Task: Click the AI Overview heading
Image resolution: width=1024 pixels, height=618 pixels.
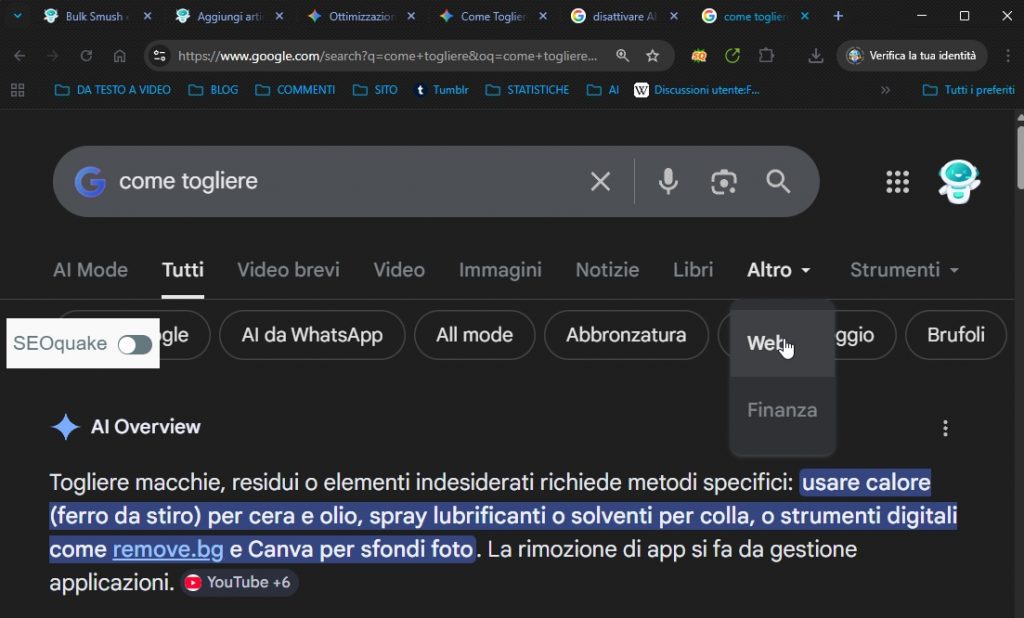Action: click(146, 427)
